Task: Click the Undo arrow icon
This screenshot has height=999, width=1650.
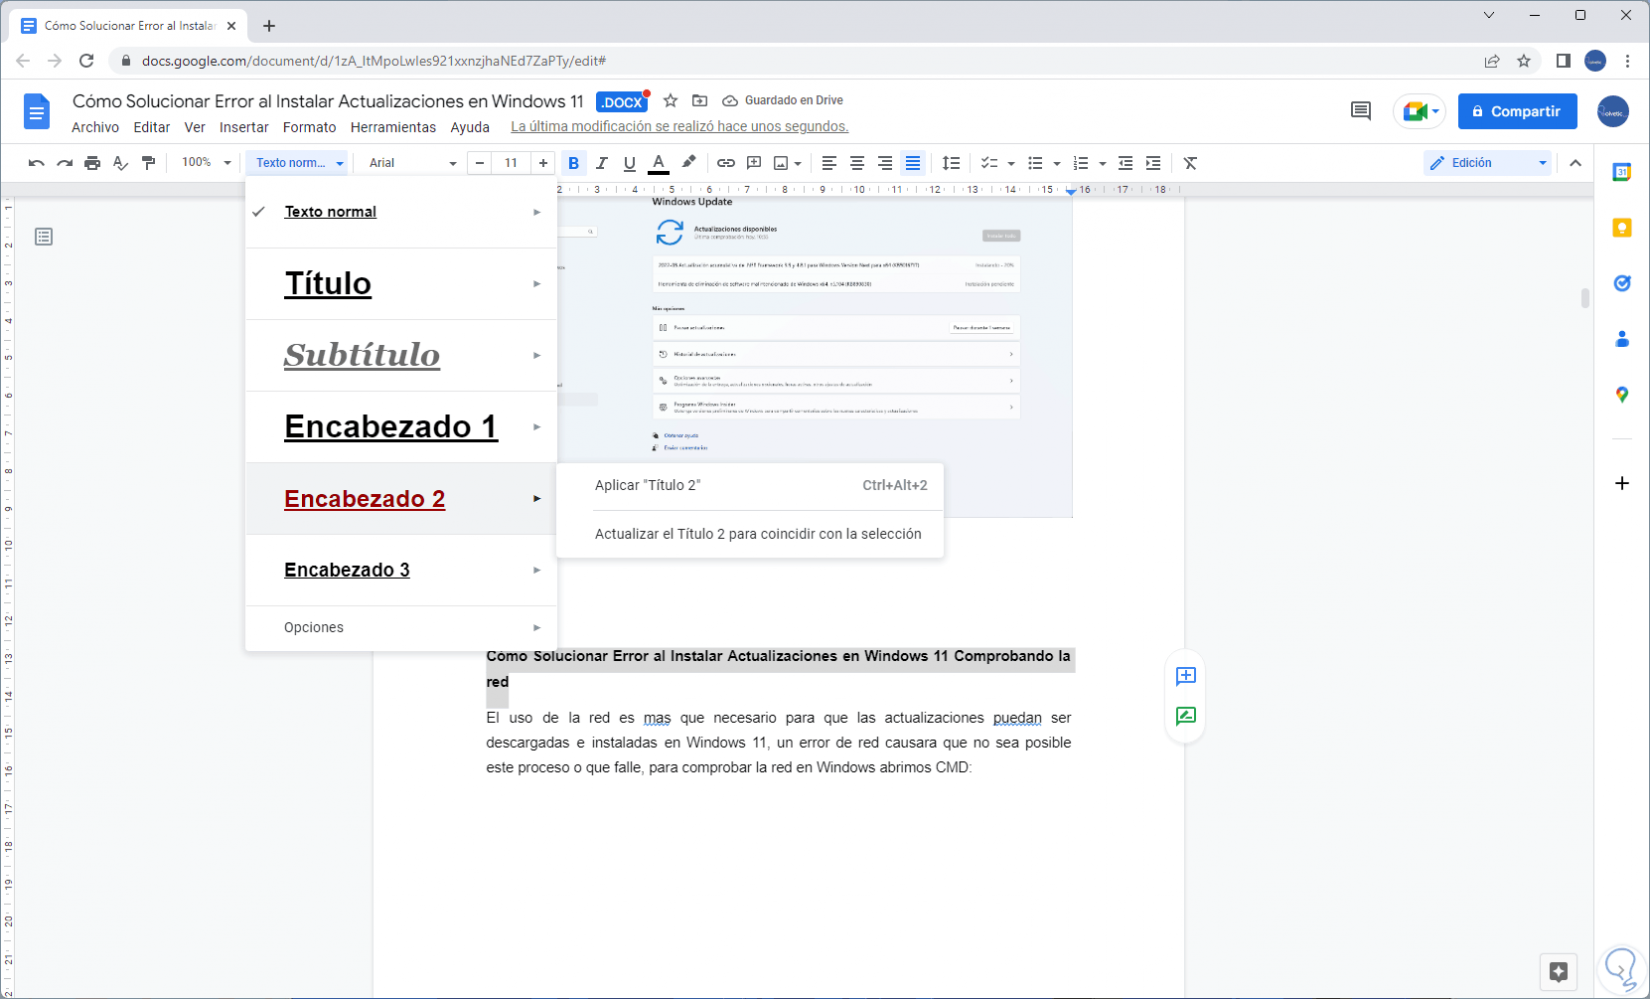Action: pyautogui.click(x=36, y=163)
